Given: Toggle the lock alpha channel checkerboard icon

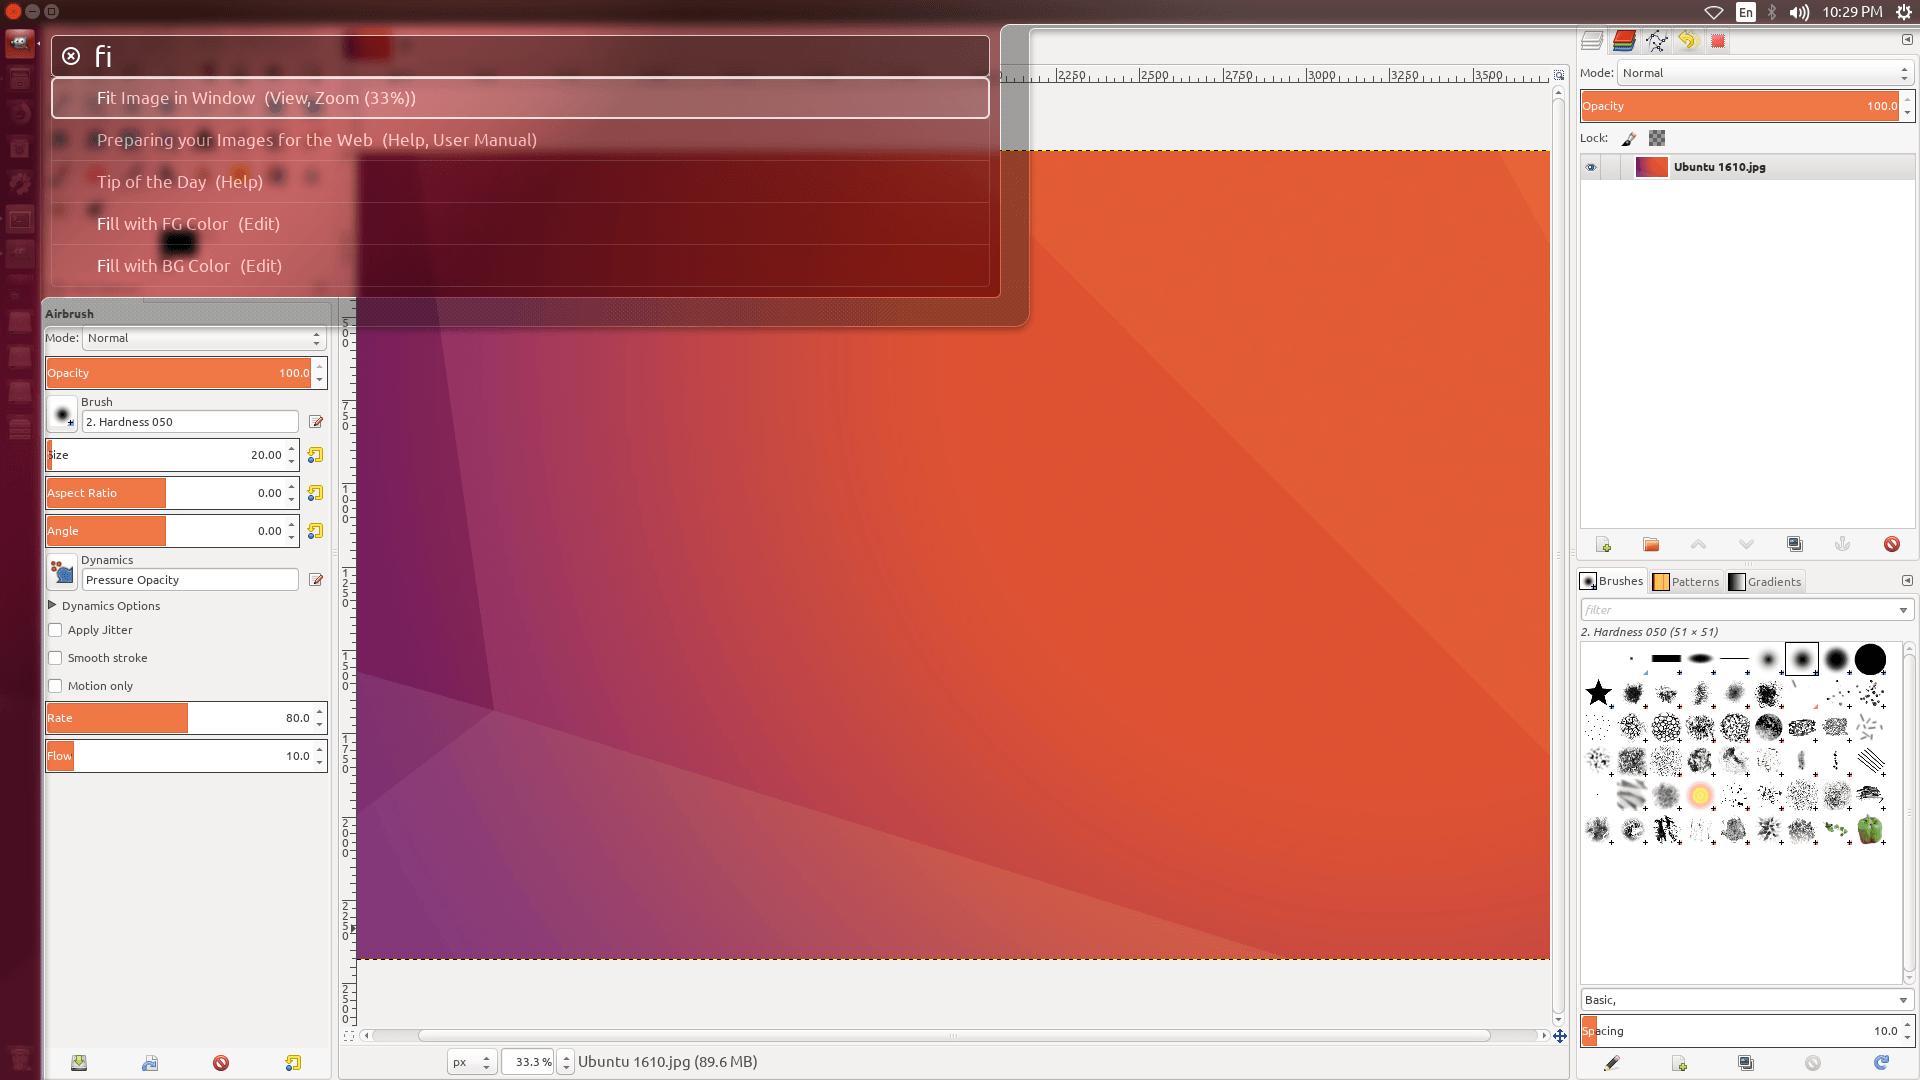Looking at the screenshot, I should pos(1657,139).
